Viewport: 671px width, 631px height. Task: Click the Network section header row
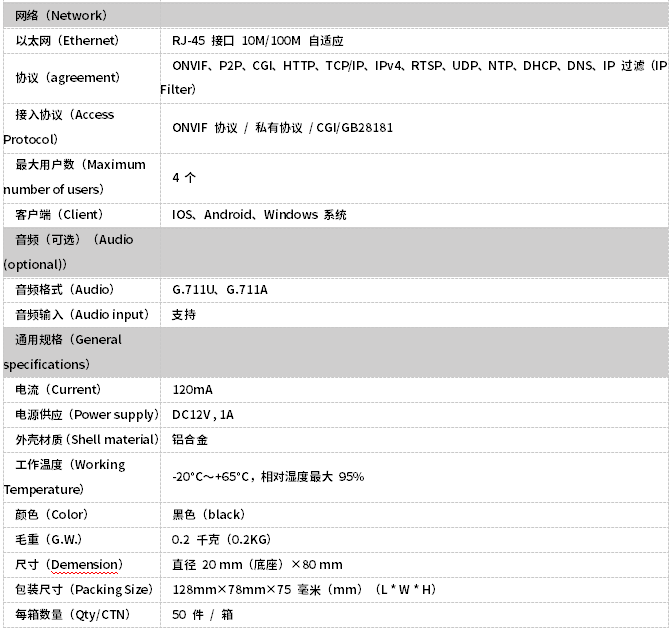[62, 16]
